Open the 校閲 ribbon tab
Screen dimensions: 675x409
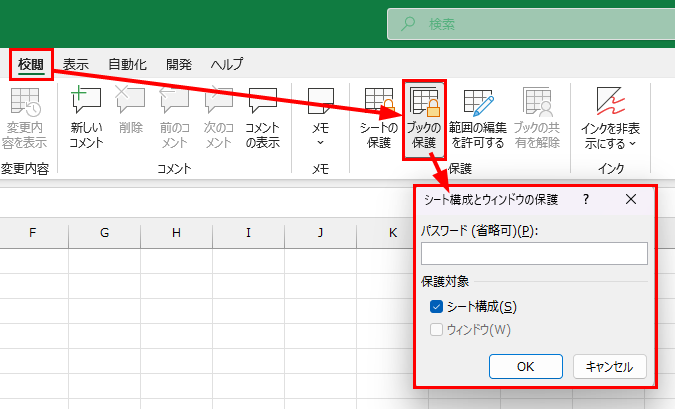tap(31, 65)
